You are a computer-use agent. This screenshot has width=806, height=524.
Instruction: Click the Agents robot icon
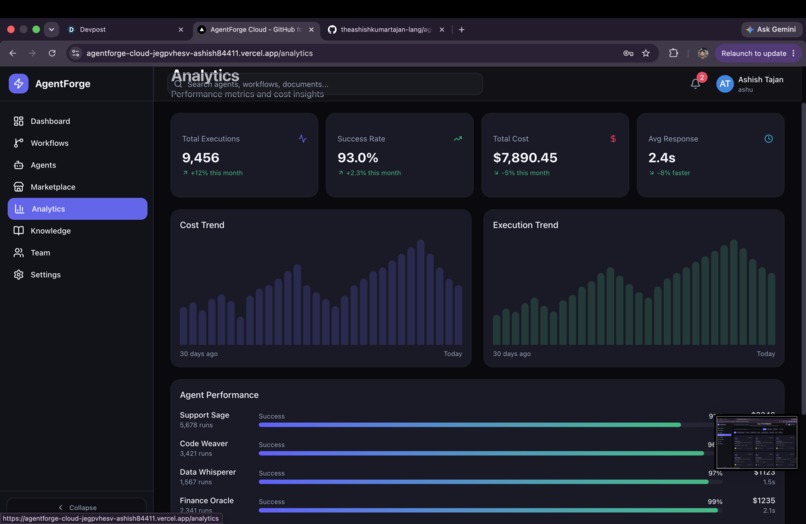[19, 165]
